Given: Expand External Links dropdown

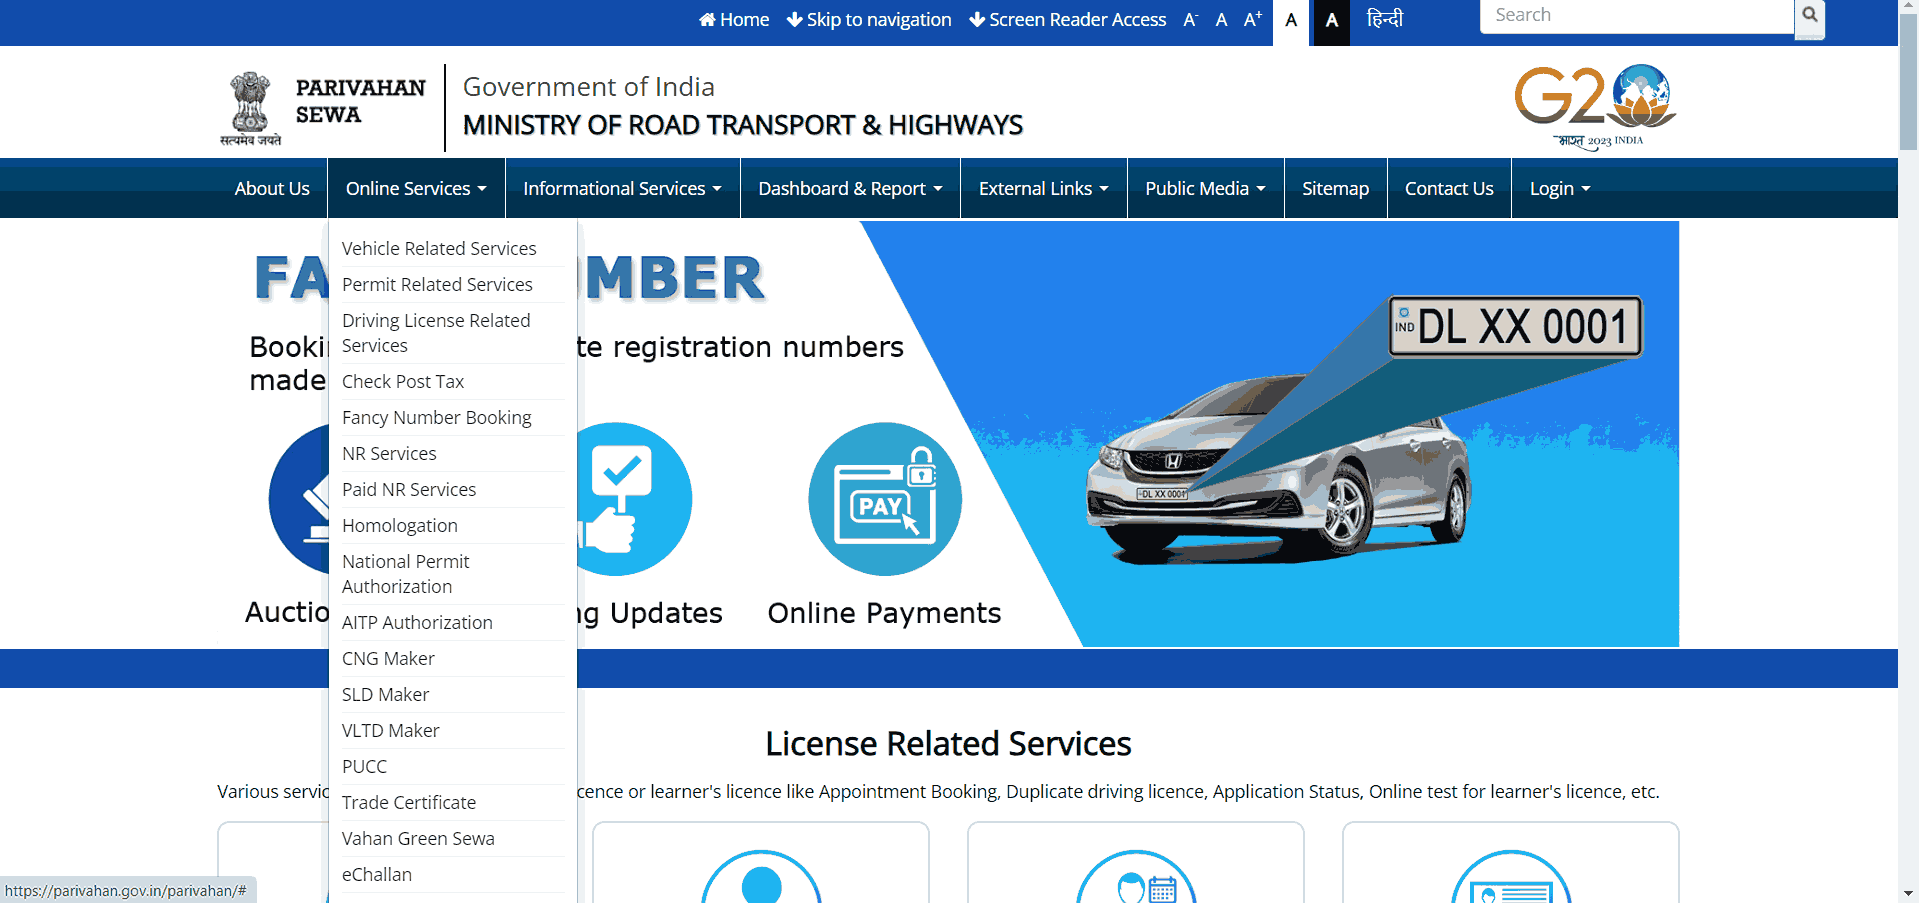Looking at the screenshot, I should tap(1043, 188).
